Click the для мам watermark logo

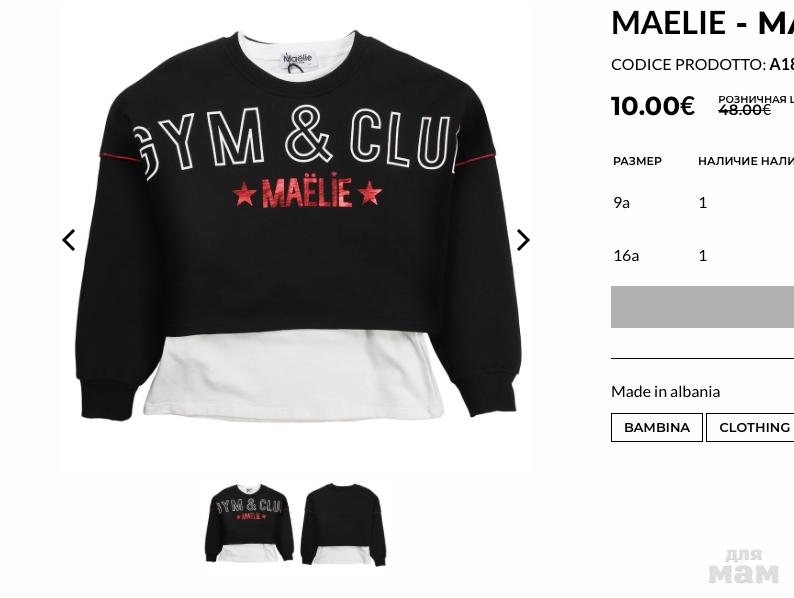[743, 566]
